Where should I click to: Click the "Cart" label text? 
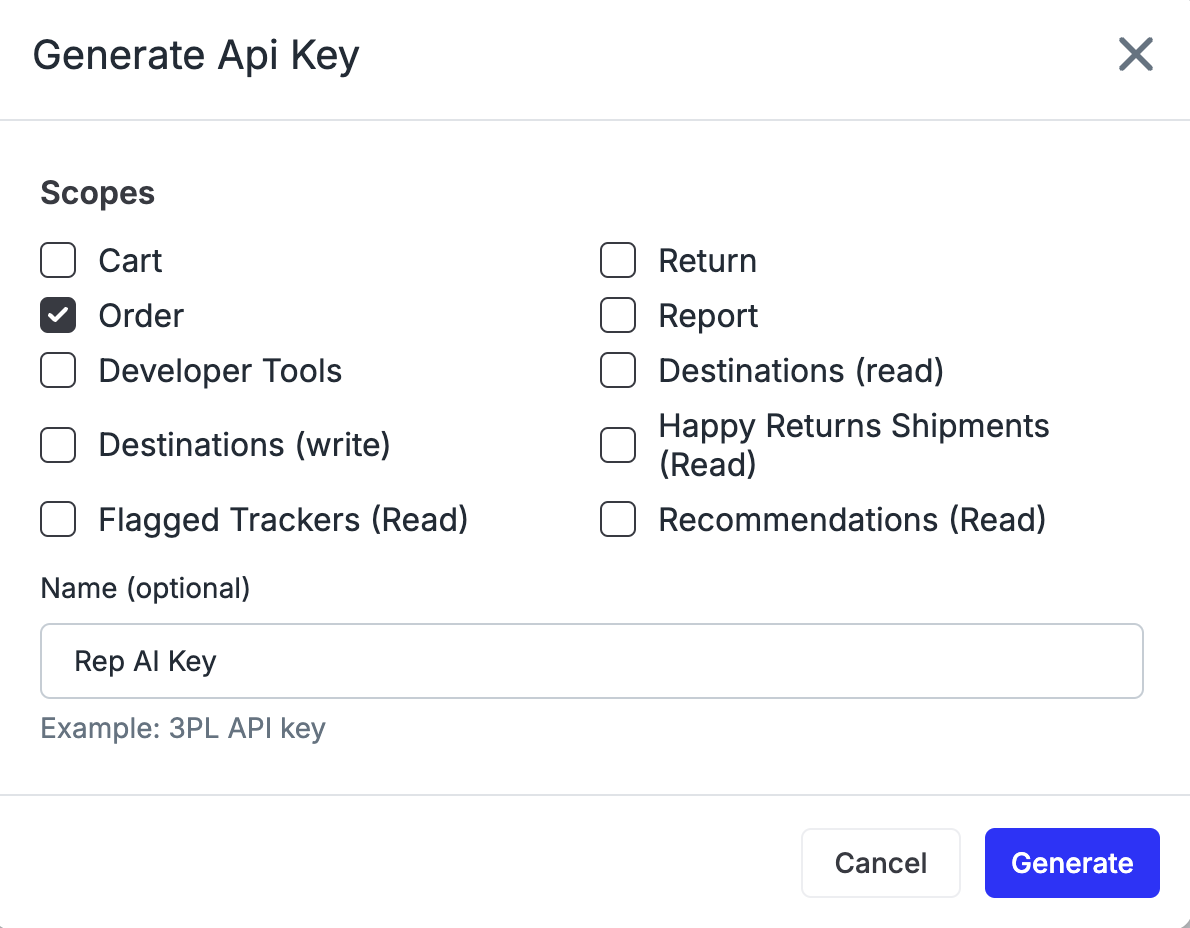point(130,261)
